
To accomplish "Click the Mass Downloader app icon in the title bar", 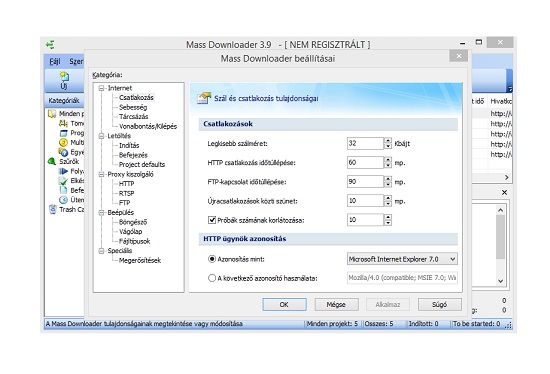I will tap(50, 45).
